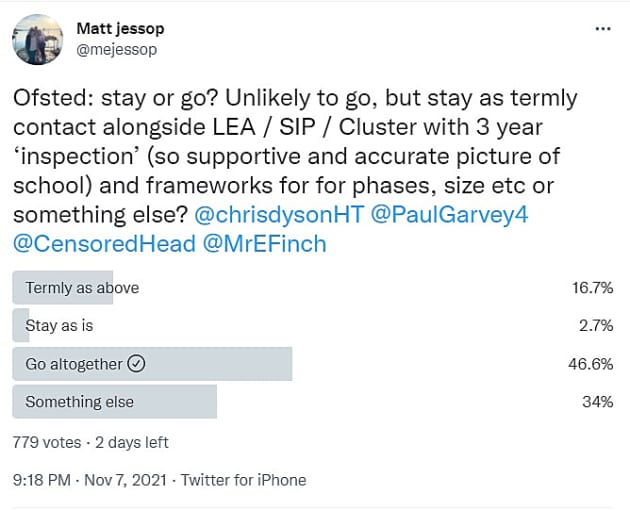Click the @mejessop handle
The image size is (630, 510).
[117, 49]
